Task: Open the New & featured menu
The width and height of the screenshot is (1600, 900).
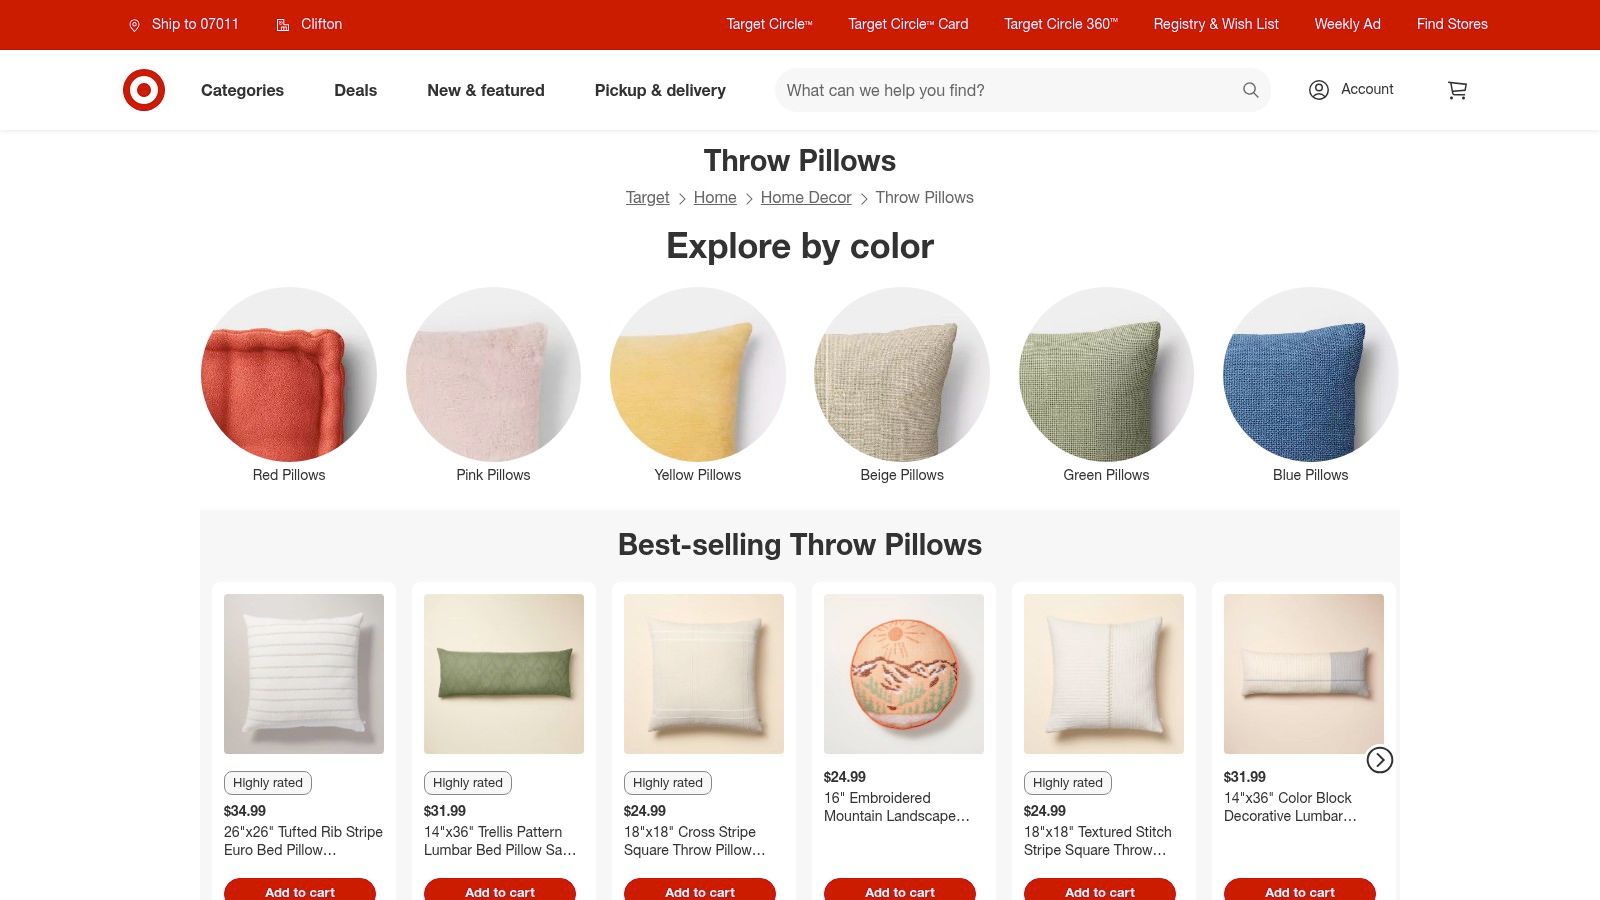Action: click(486, 90)
